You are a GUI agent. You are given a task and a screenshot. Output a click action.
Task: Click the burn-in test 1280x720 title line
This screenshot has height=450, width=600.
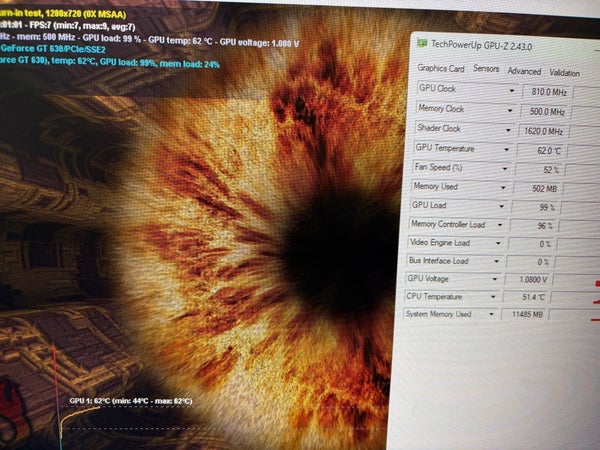63,14
